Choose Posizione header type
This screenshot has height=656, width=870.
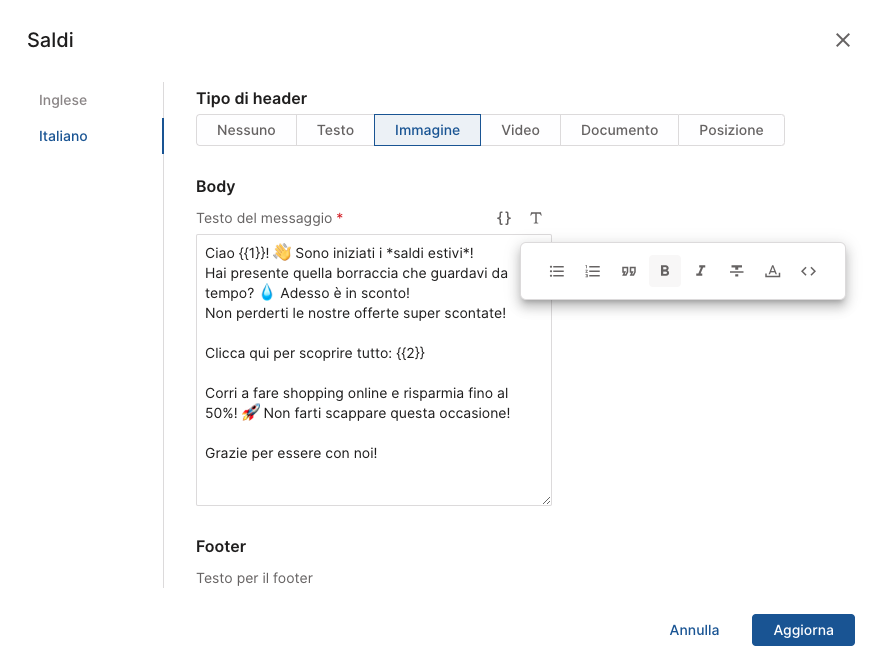(x=731, y=130)
